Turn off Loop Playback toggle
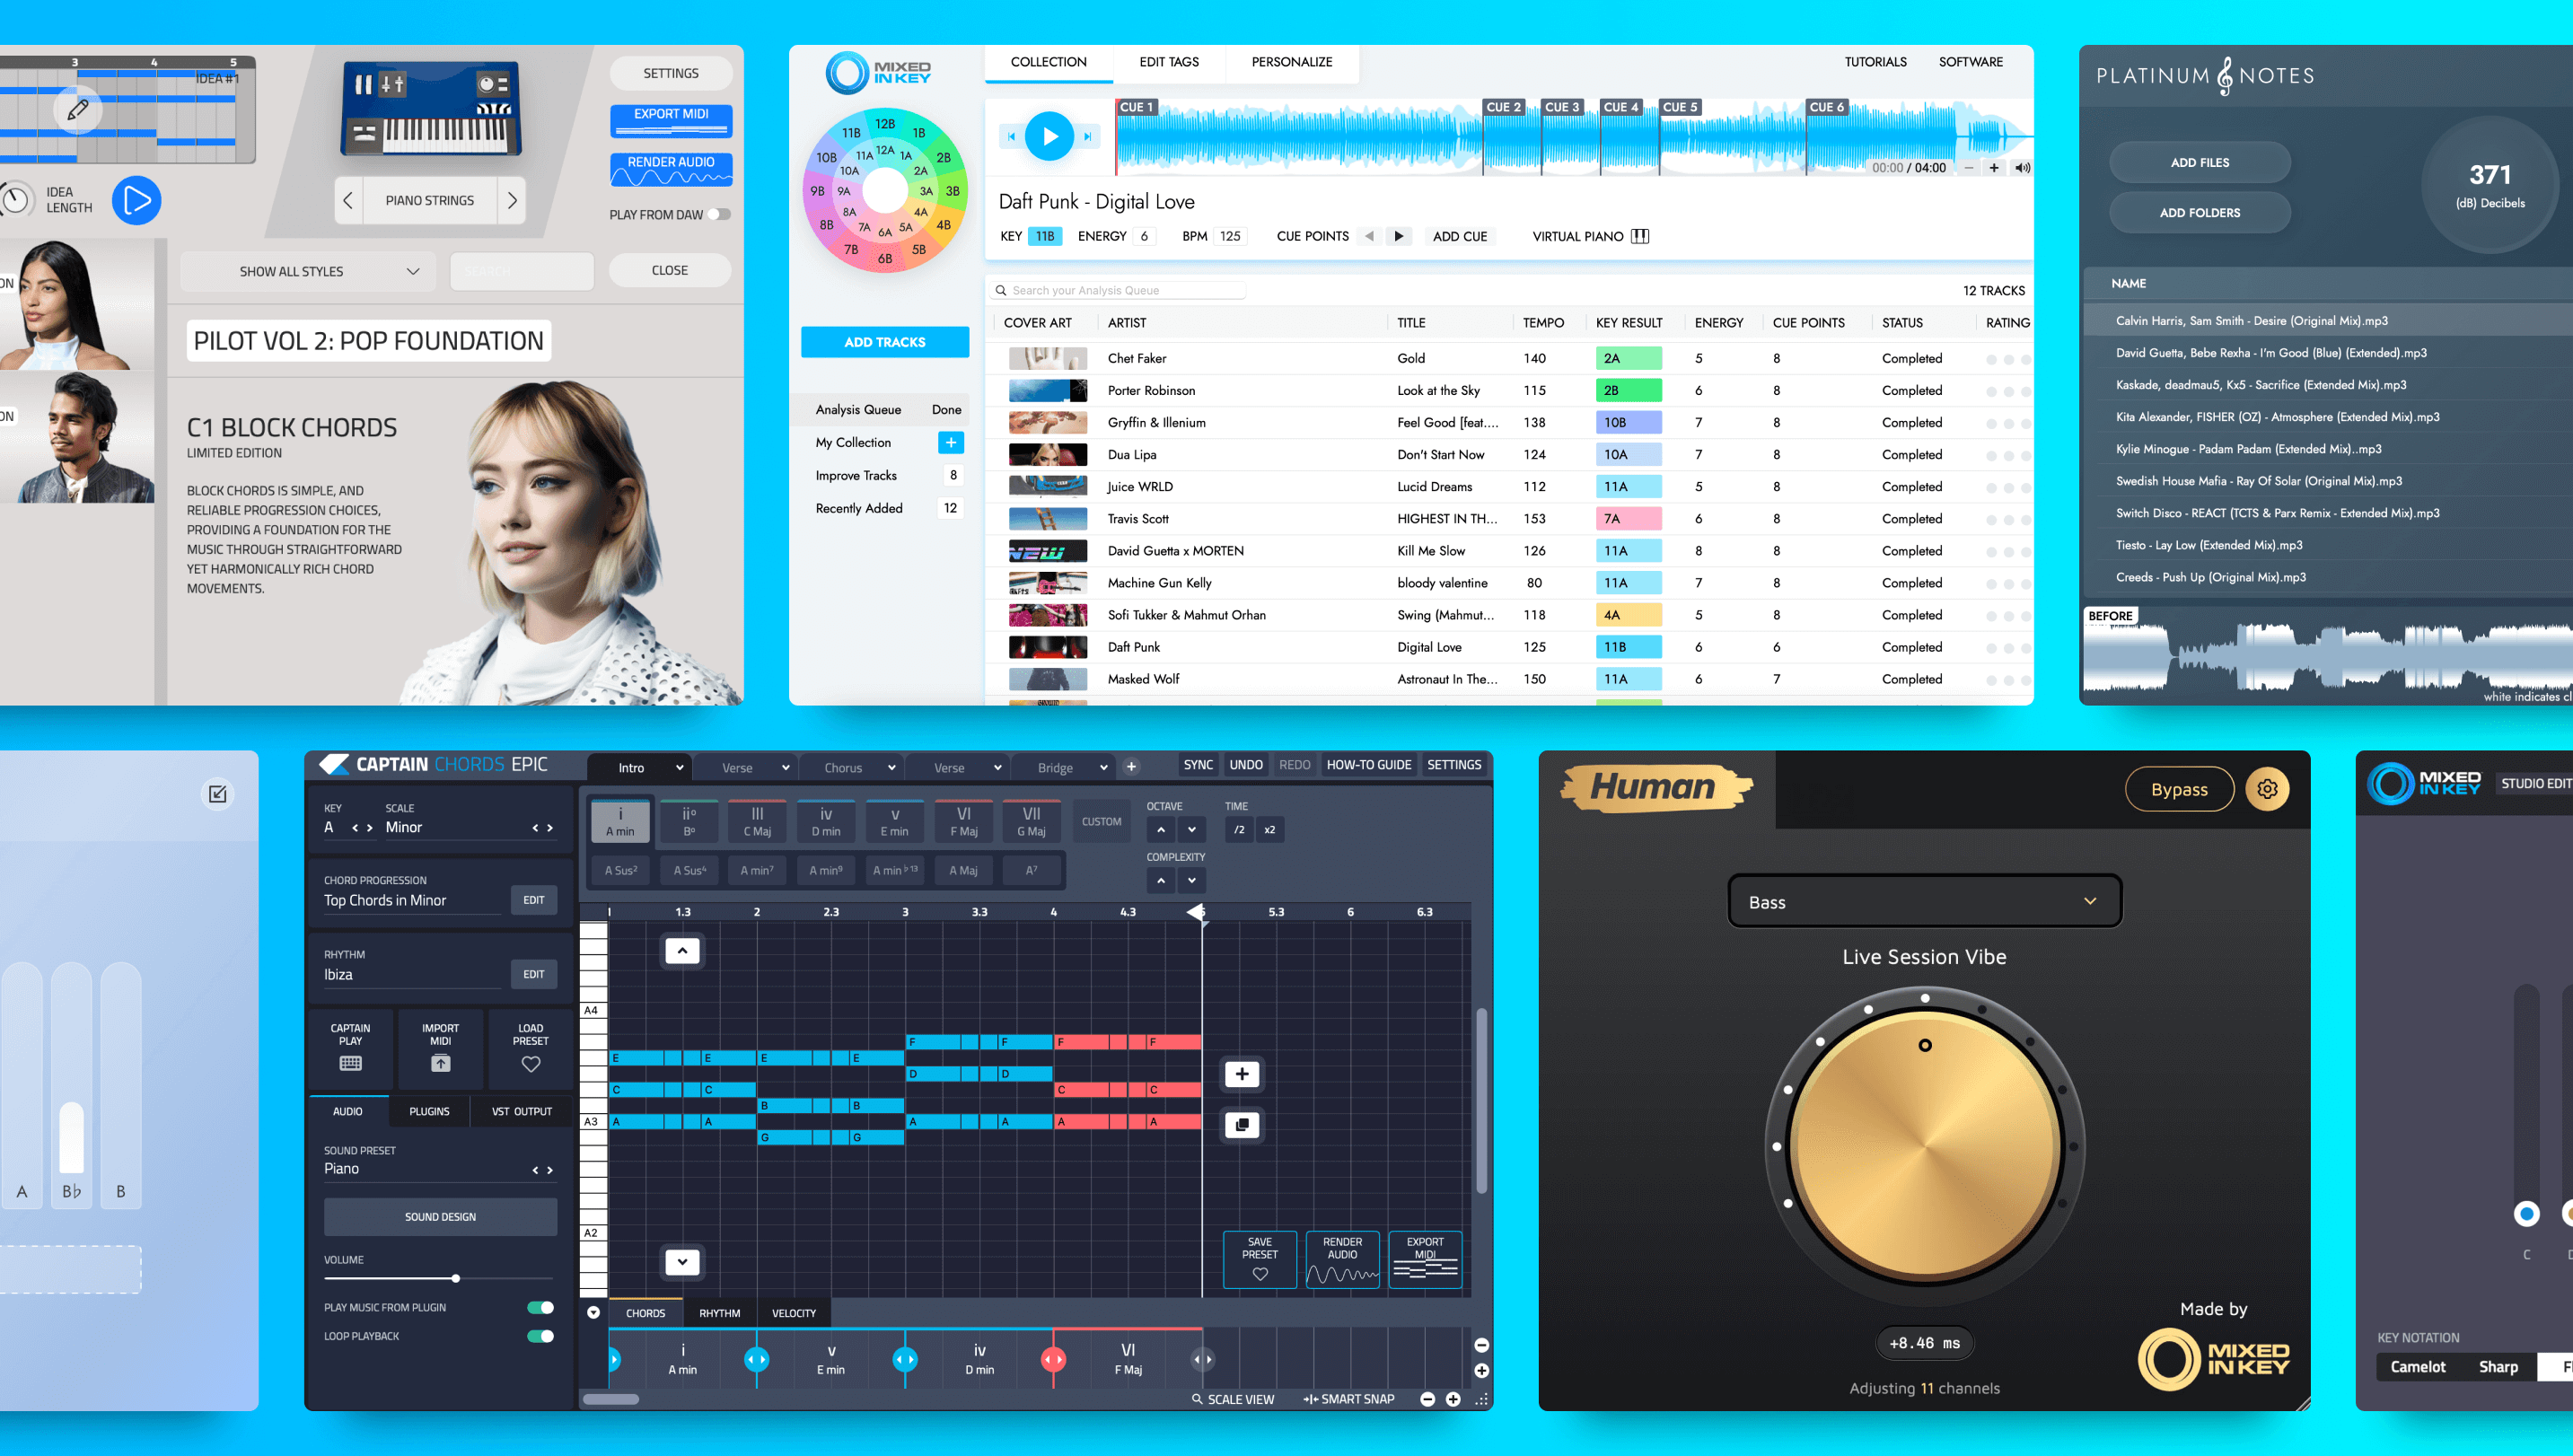The image size is (2573, 1456). click(x=540, y=1336)
